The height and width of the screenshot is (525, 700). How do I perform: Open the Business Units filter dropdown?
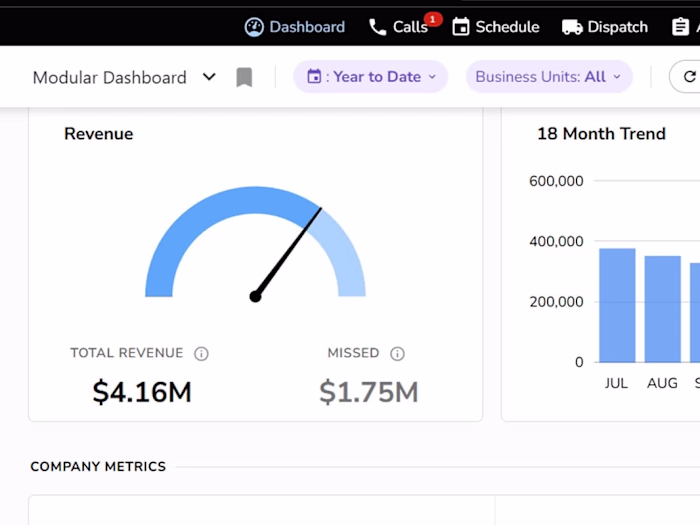(x=549, y=77)
